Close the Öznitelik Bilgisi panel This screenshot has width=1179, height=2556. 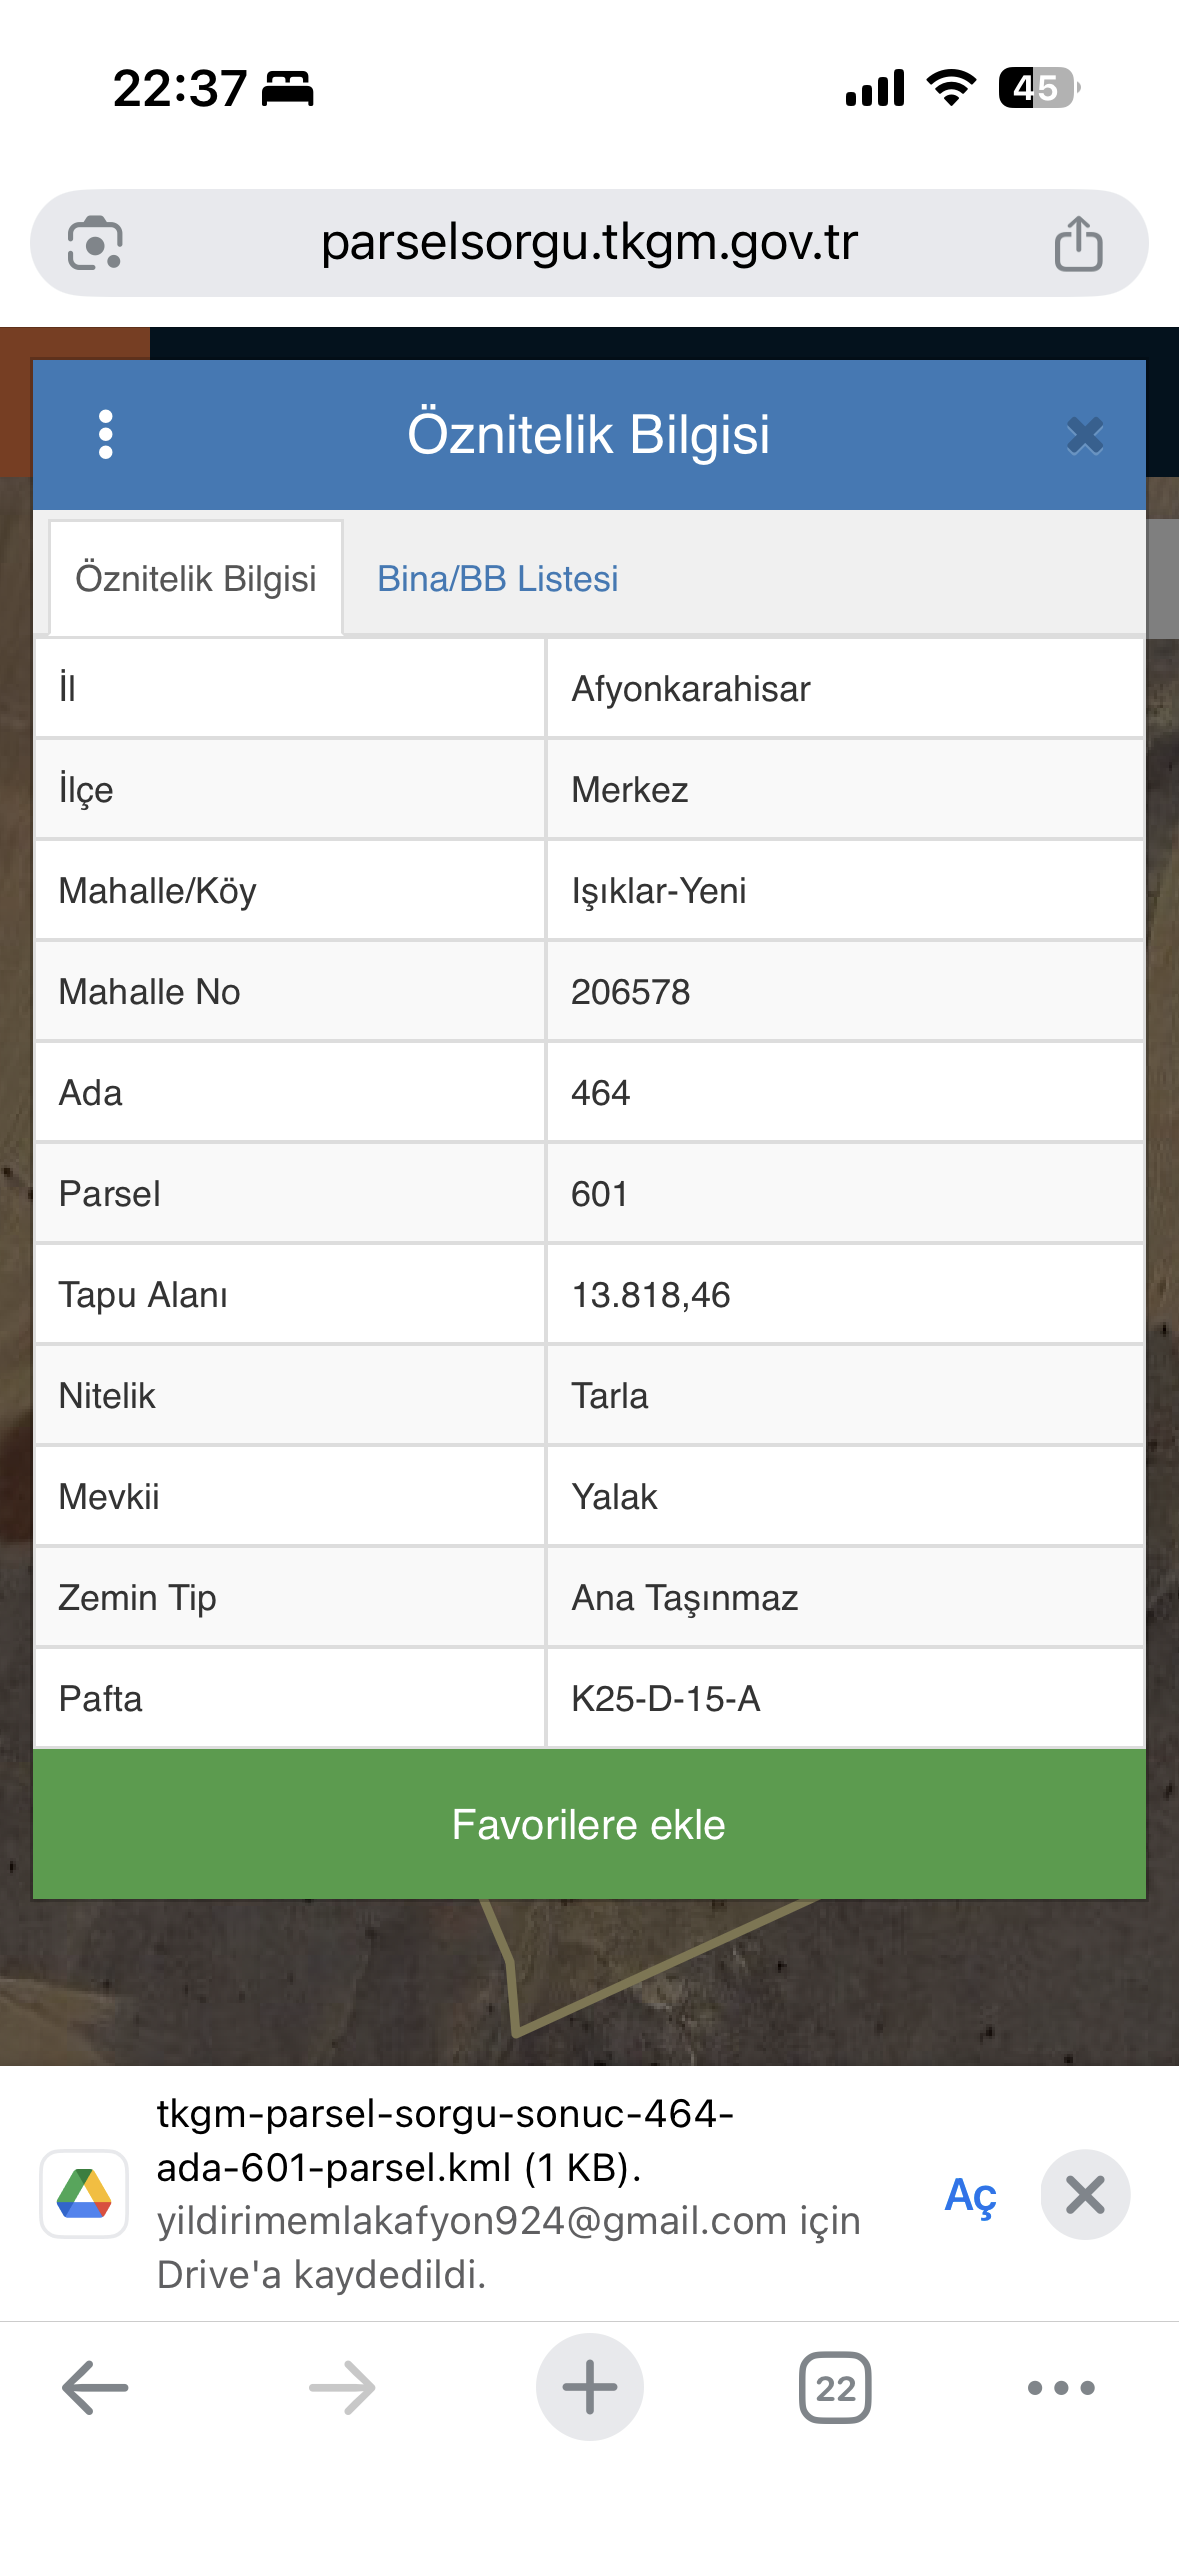1084,436
